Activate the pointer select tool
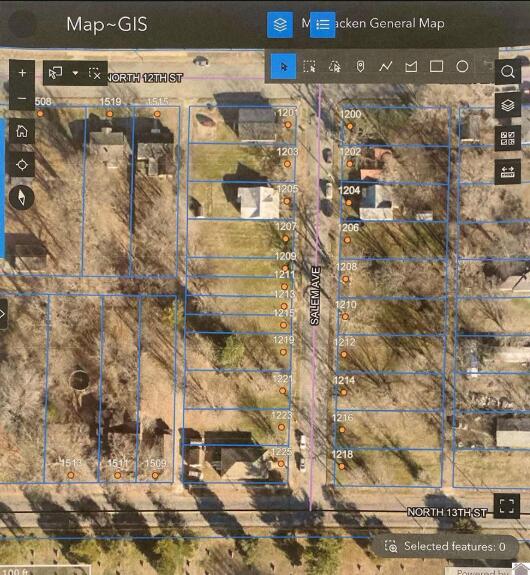Image resolution: width=530 pixels, height=575 pixels. 284,66
